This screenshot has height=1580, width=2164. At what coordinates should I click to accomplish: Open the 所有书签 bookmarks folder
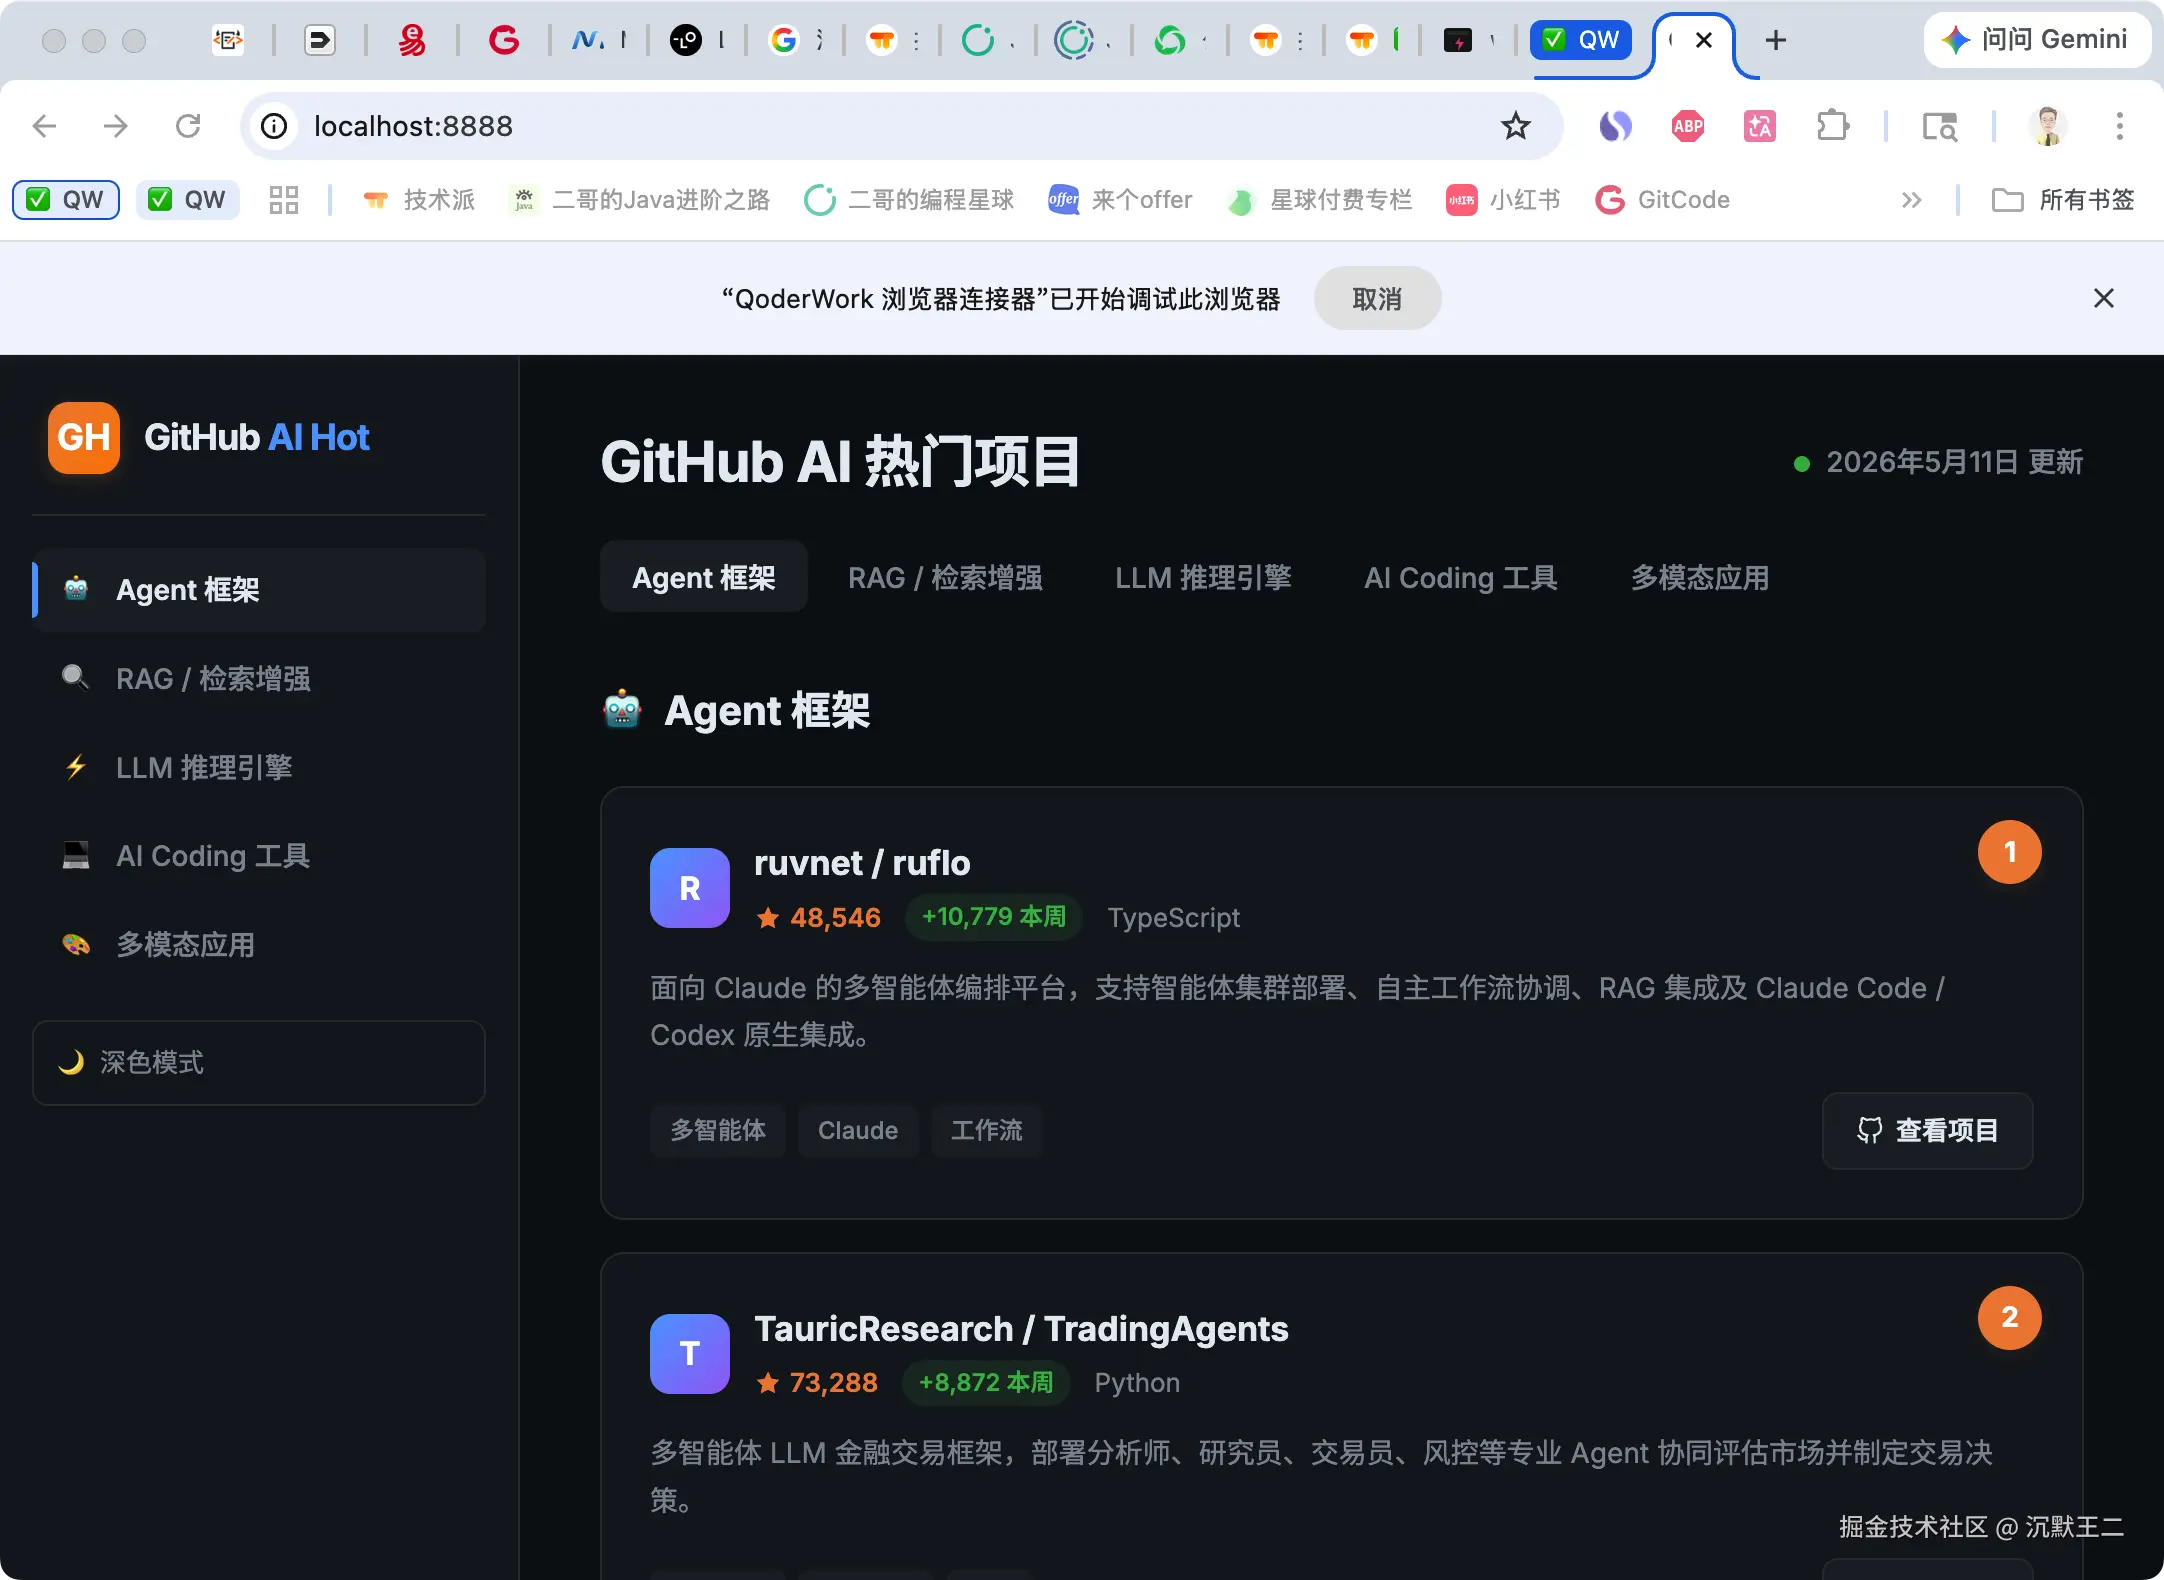[2063, 200]
